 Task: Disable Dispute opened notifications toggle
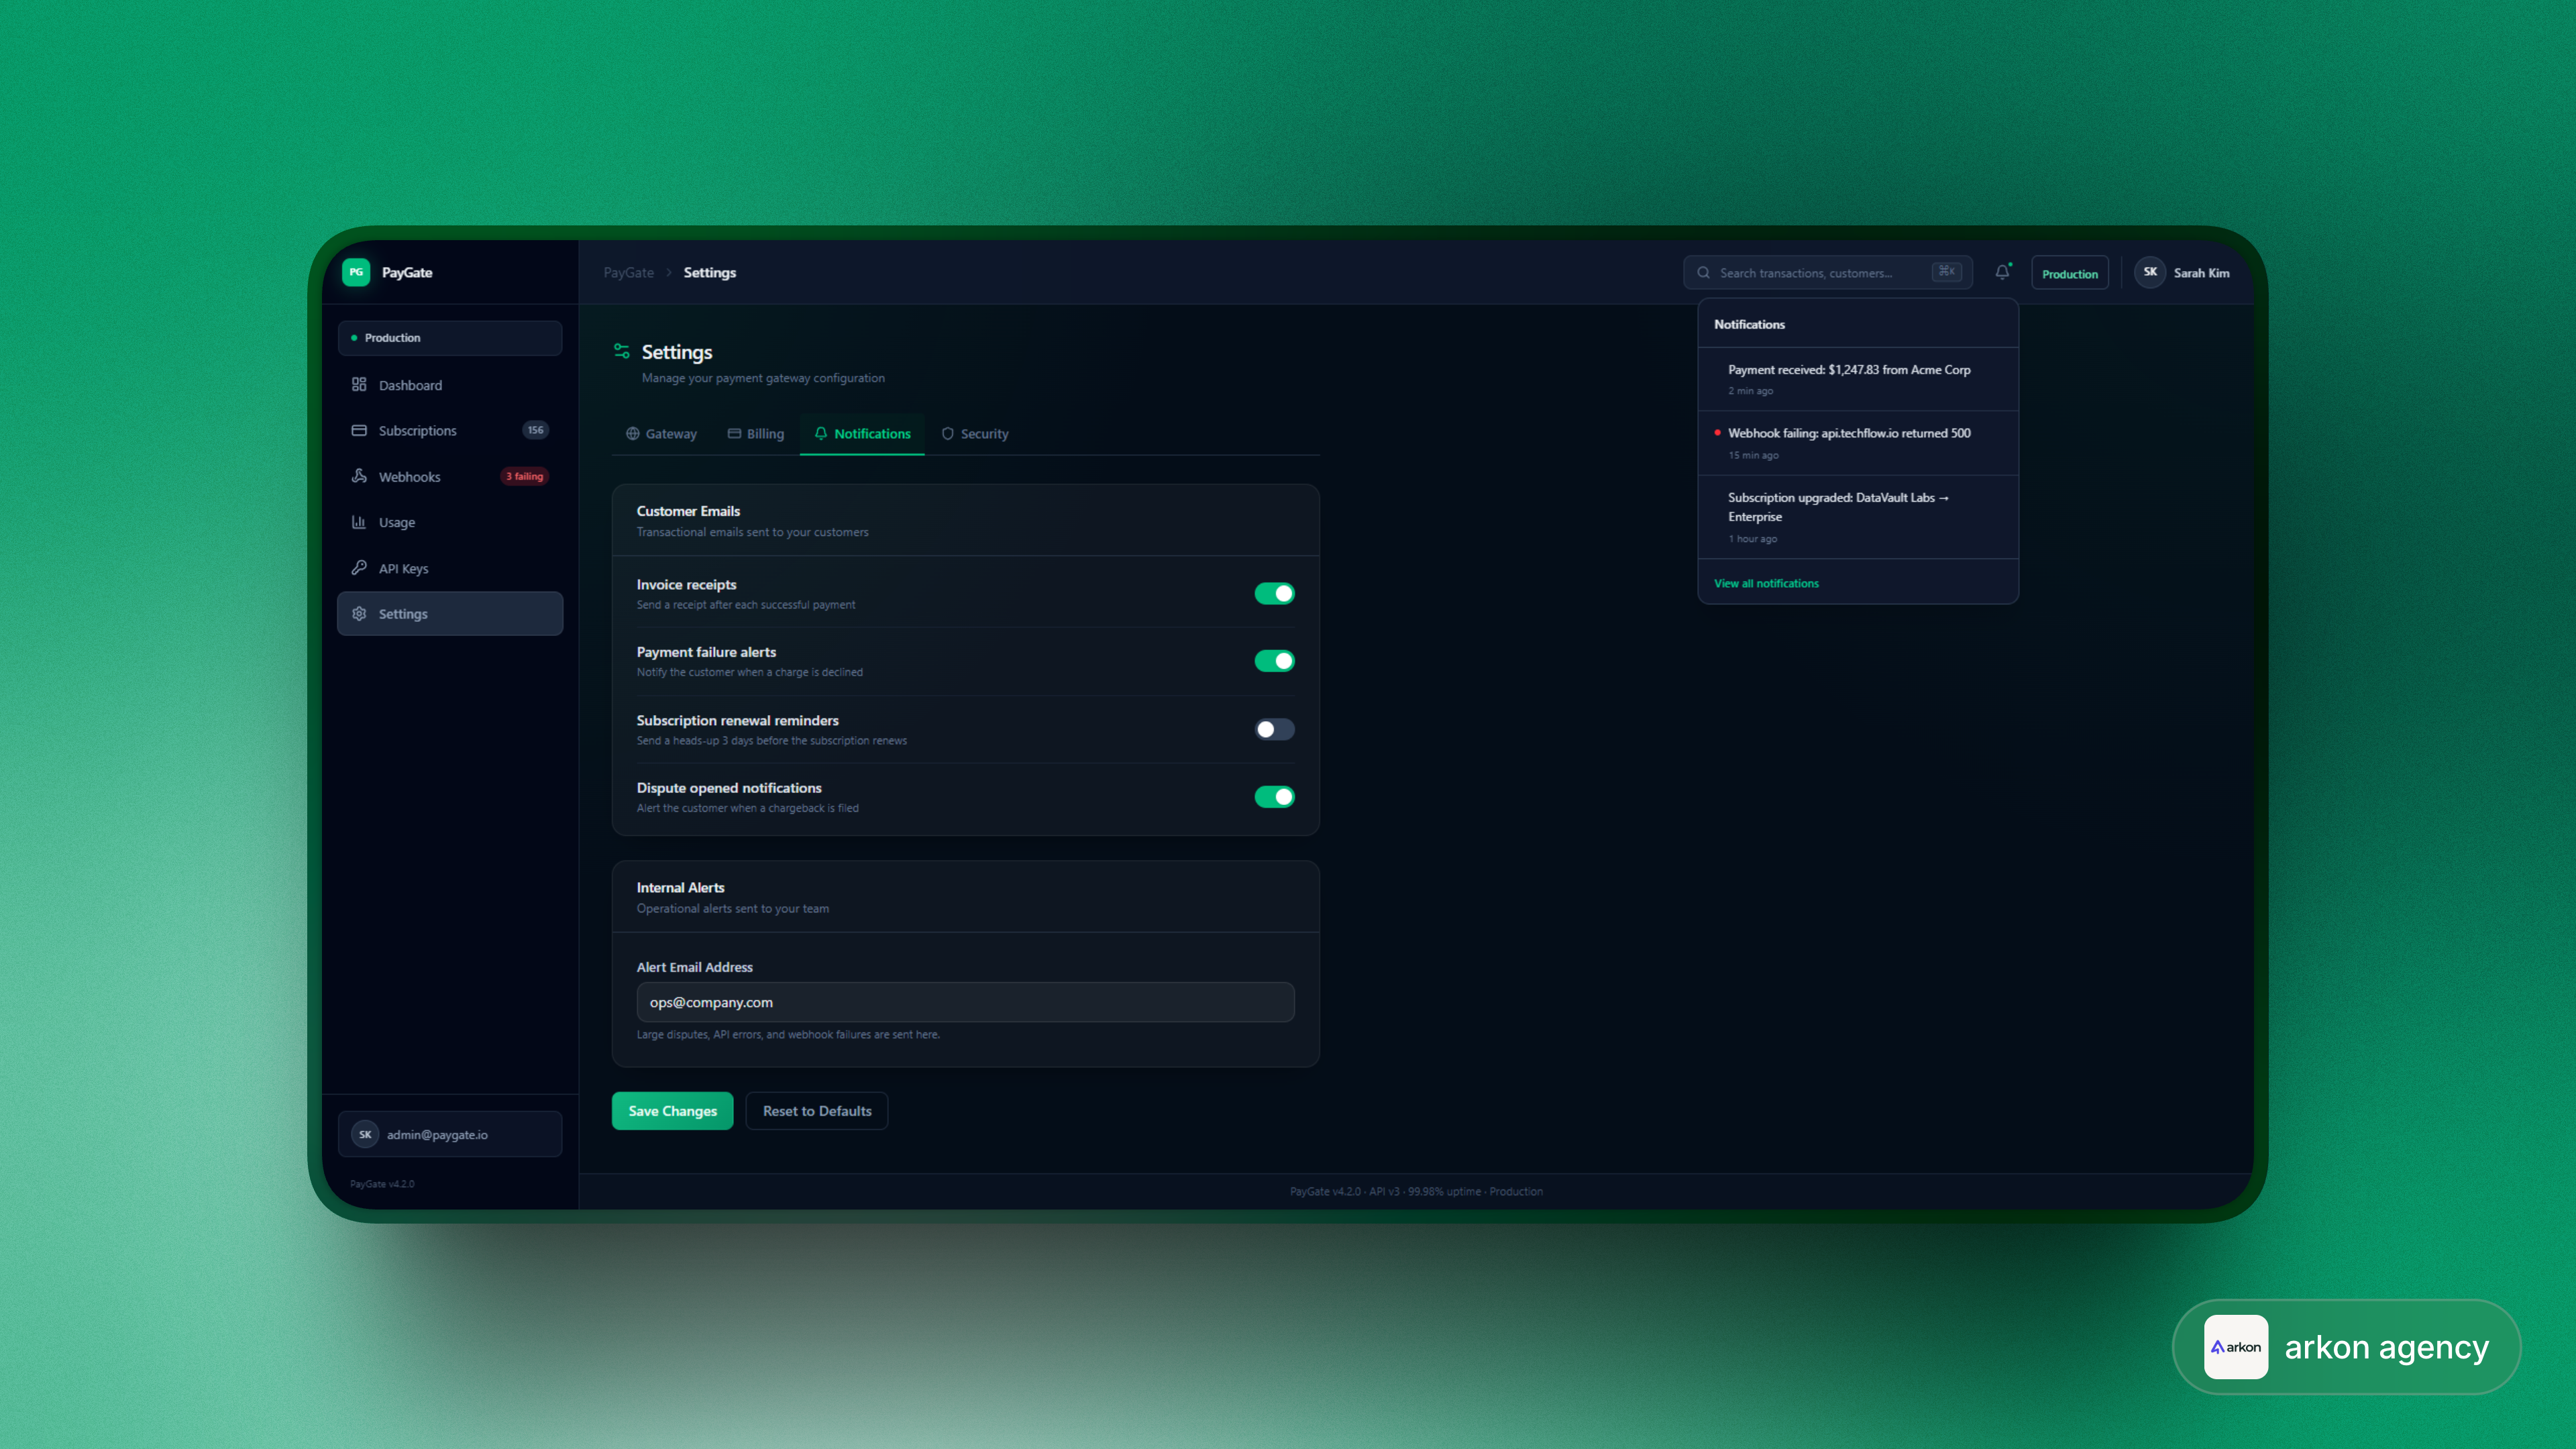pyautogui.click(x=1274, y=797)
